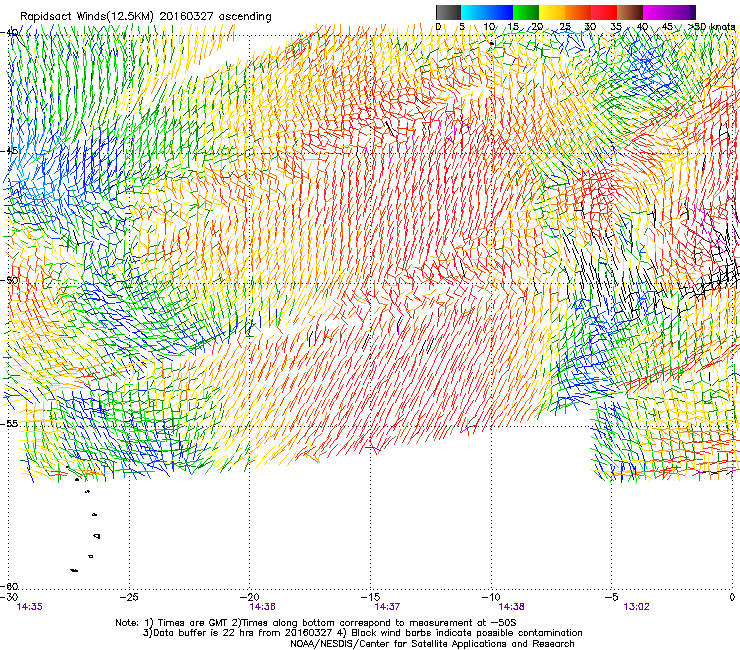Click the purple 45-50 knots legend swatch
Viewport: 740px width, 650px height.
[x=682, y=12]
